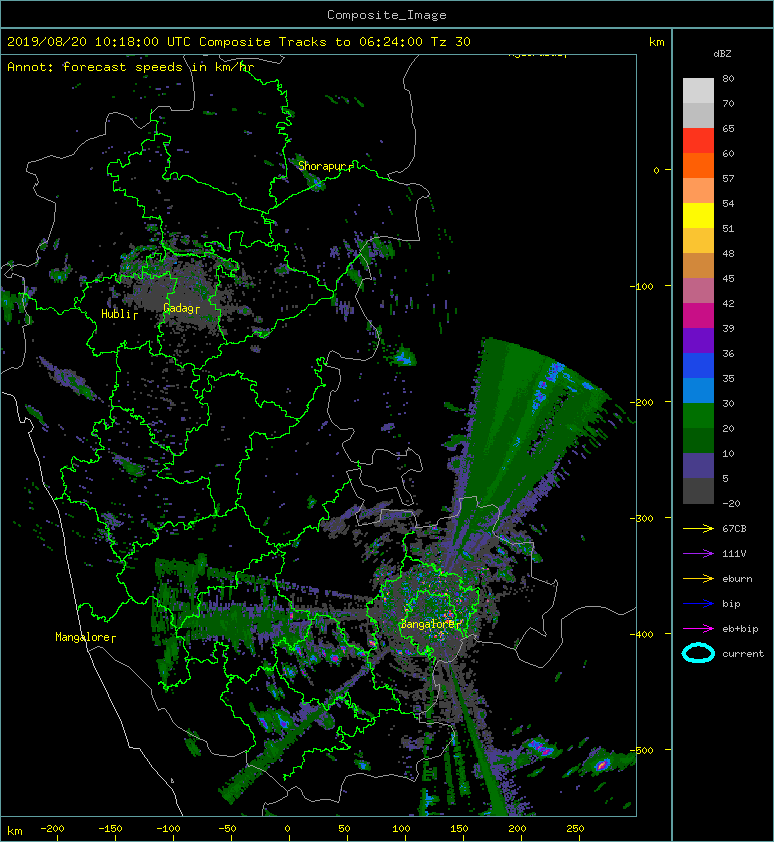Click the 2019/08/20 10:18:00 UTC timestamp
The width and height of the screenshot is (774, 842).
click(99, 42)
